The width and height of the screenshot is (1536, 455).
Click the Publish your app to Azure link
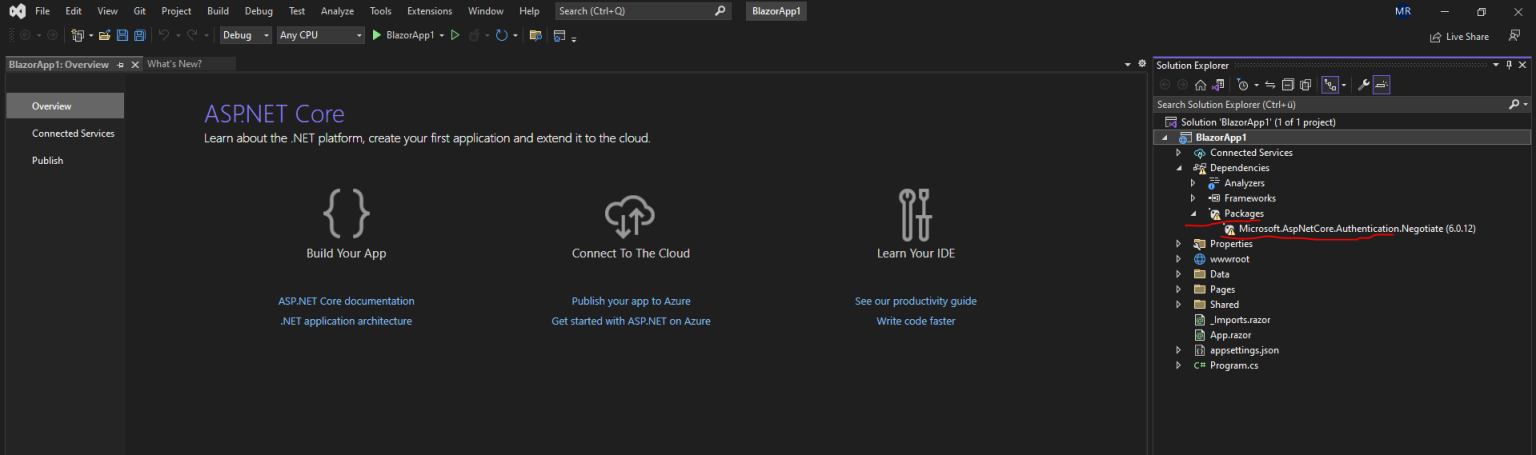(630, 301)
